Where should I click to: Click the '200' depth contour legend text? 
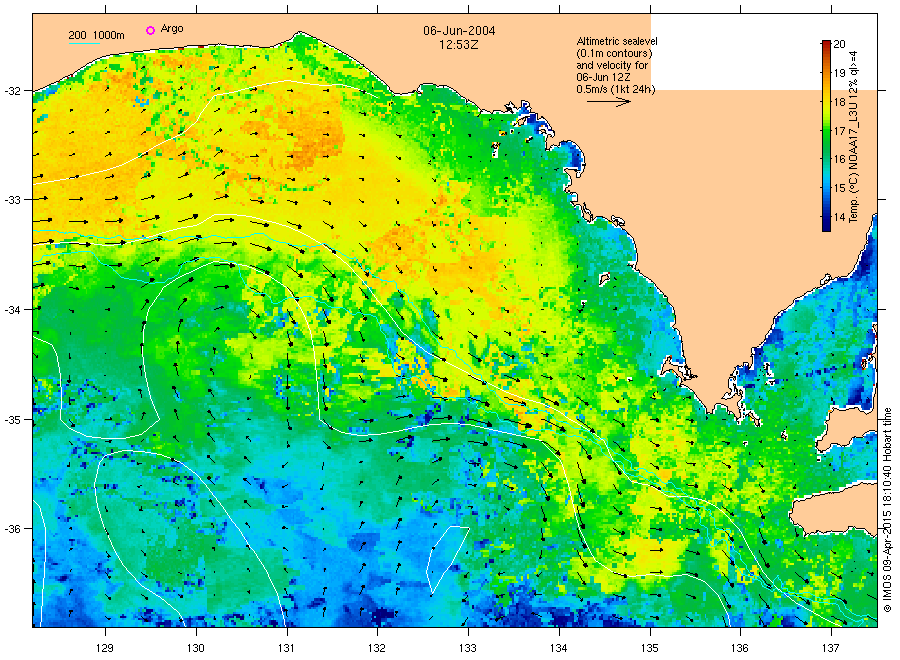point(77,35)
